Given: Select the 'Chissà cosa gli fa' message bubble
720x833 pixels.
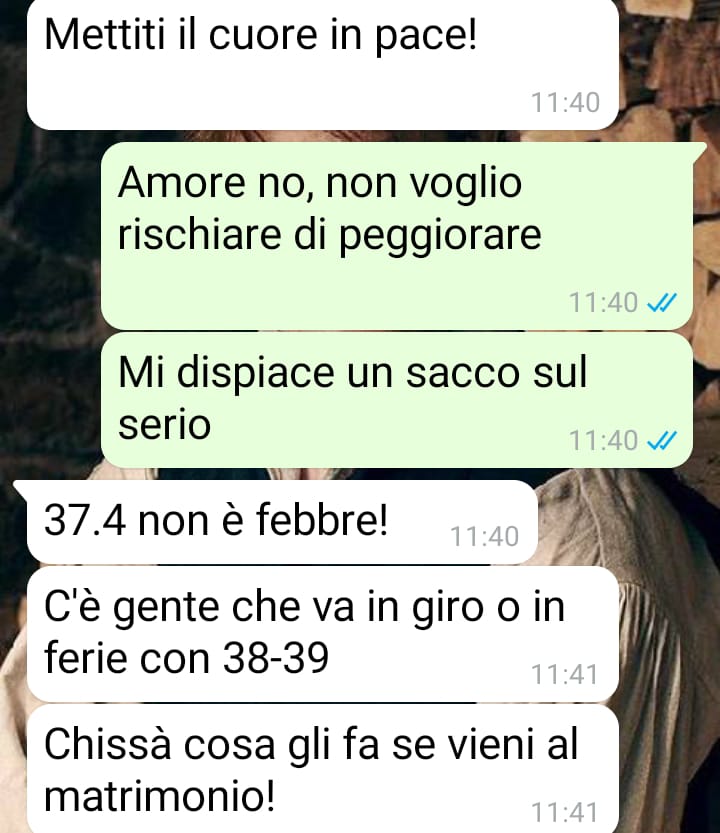Looking at the screenshot, I should tap(323, 769).
